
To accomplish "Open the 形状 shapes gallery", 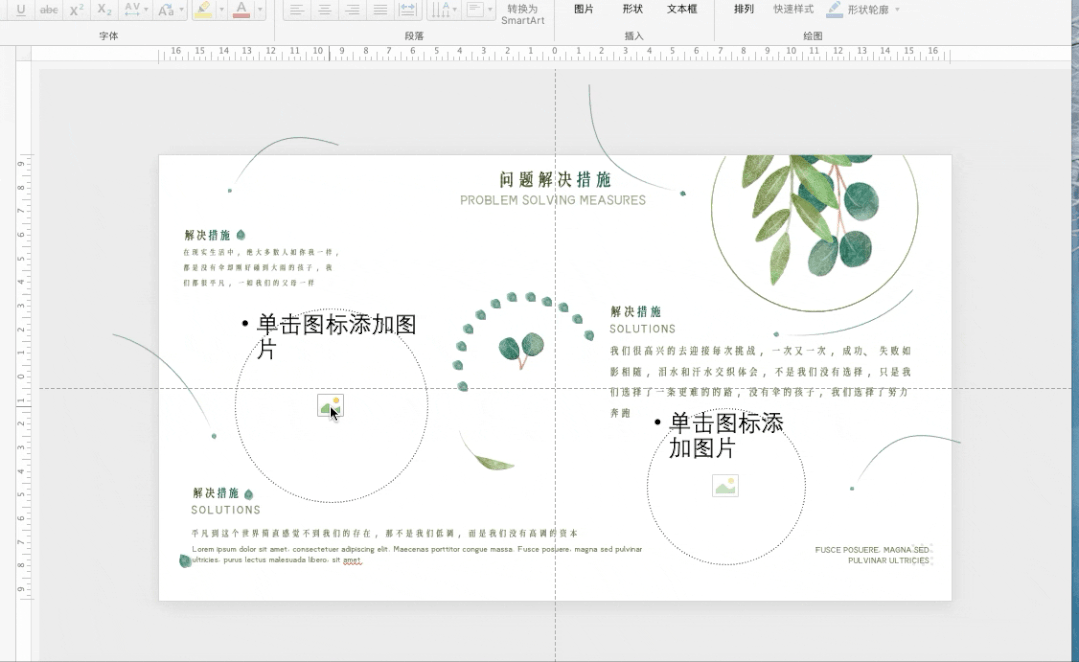I will click(x=632, y=10).
